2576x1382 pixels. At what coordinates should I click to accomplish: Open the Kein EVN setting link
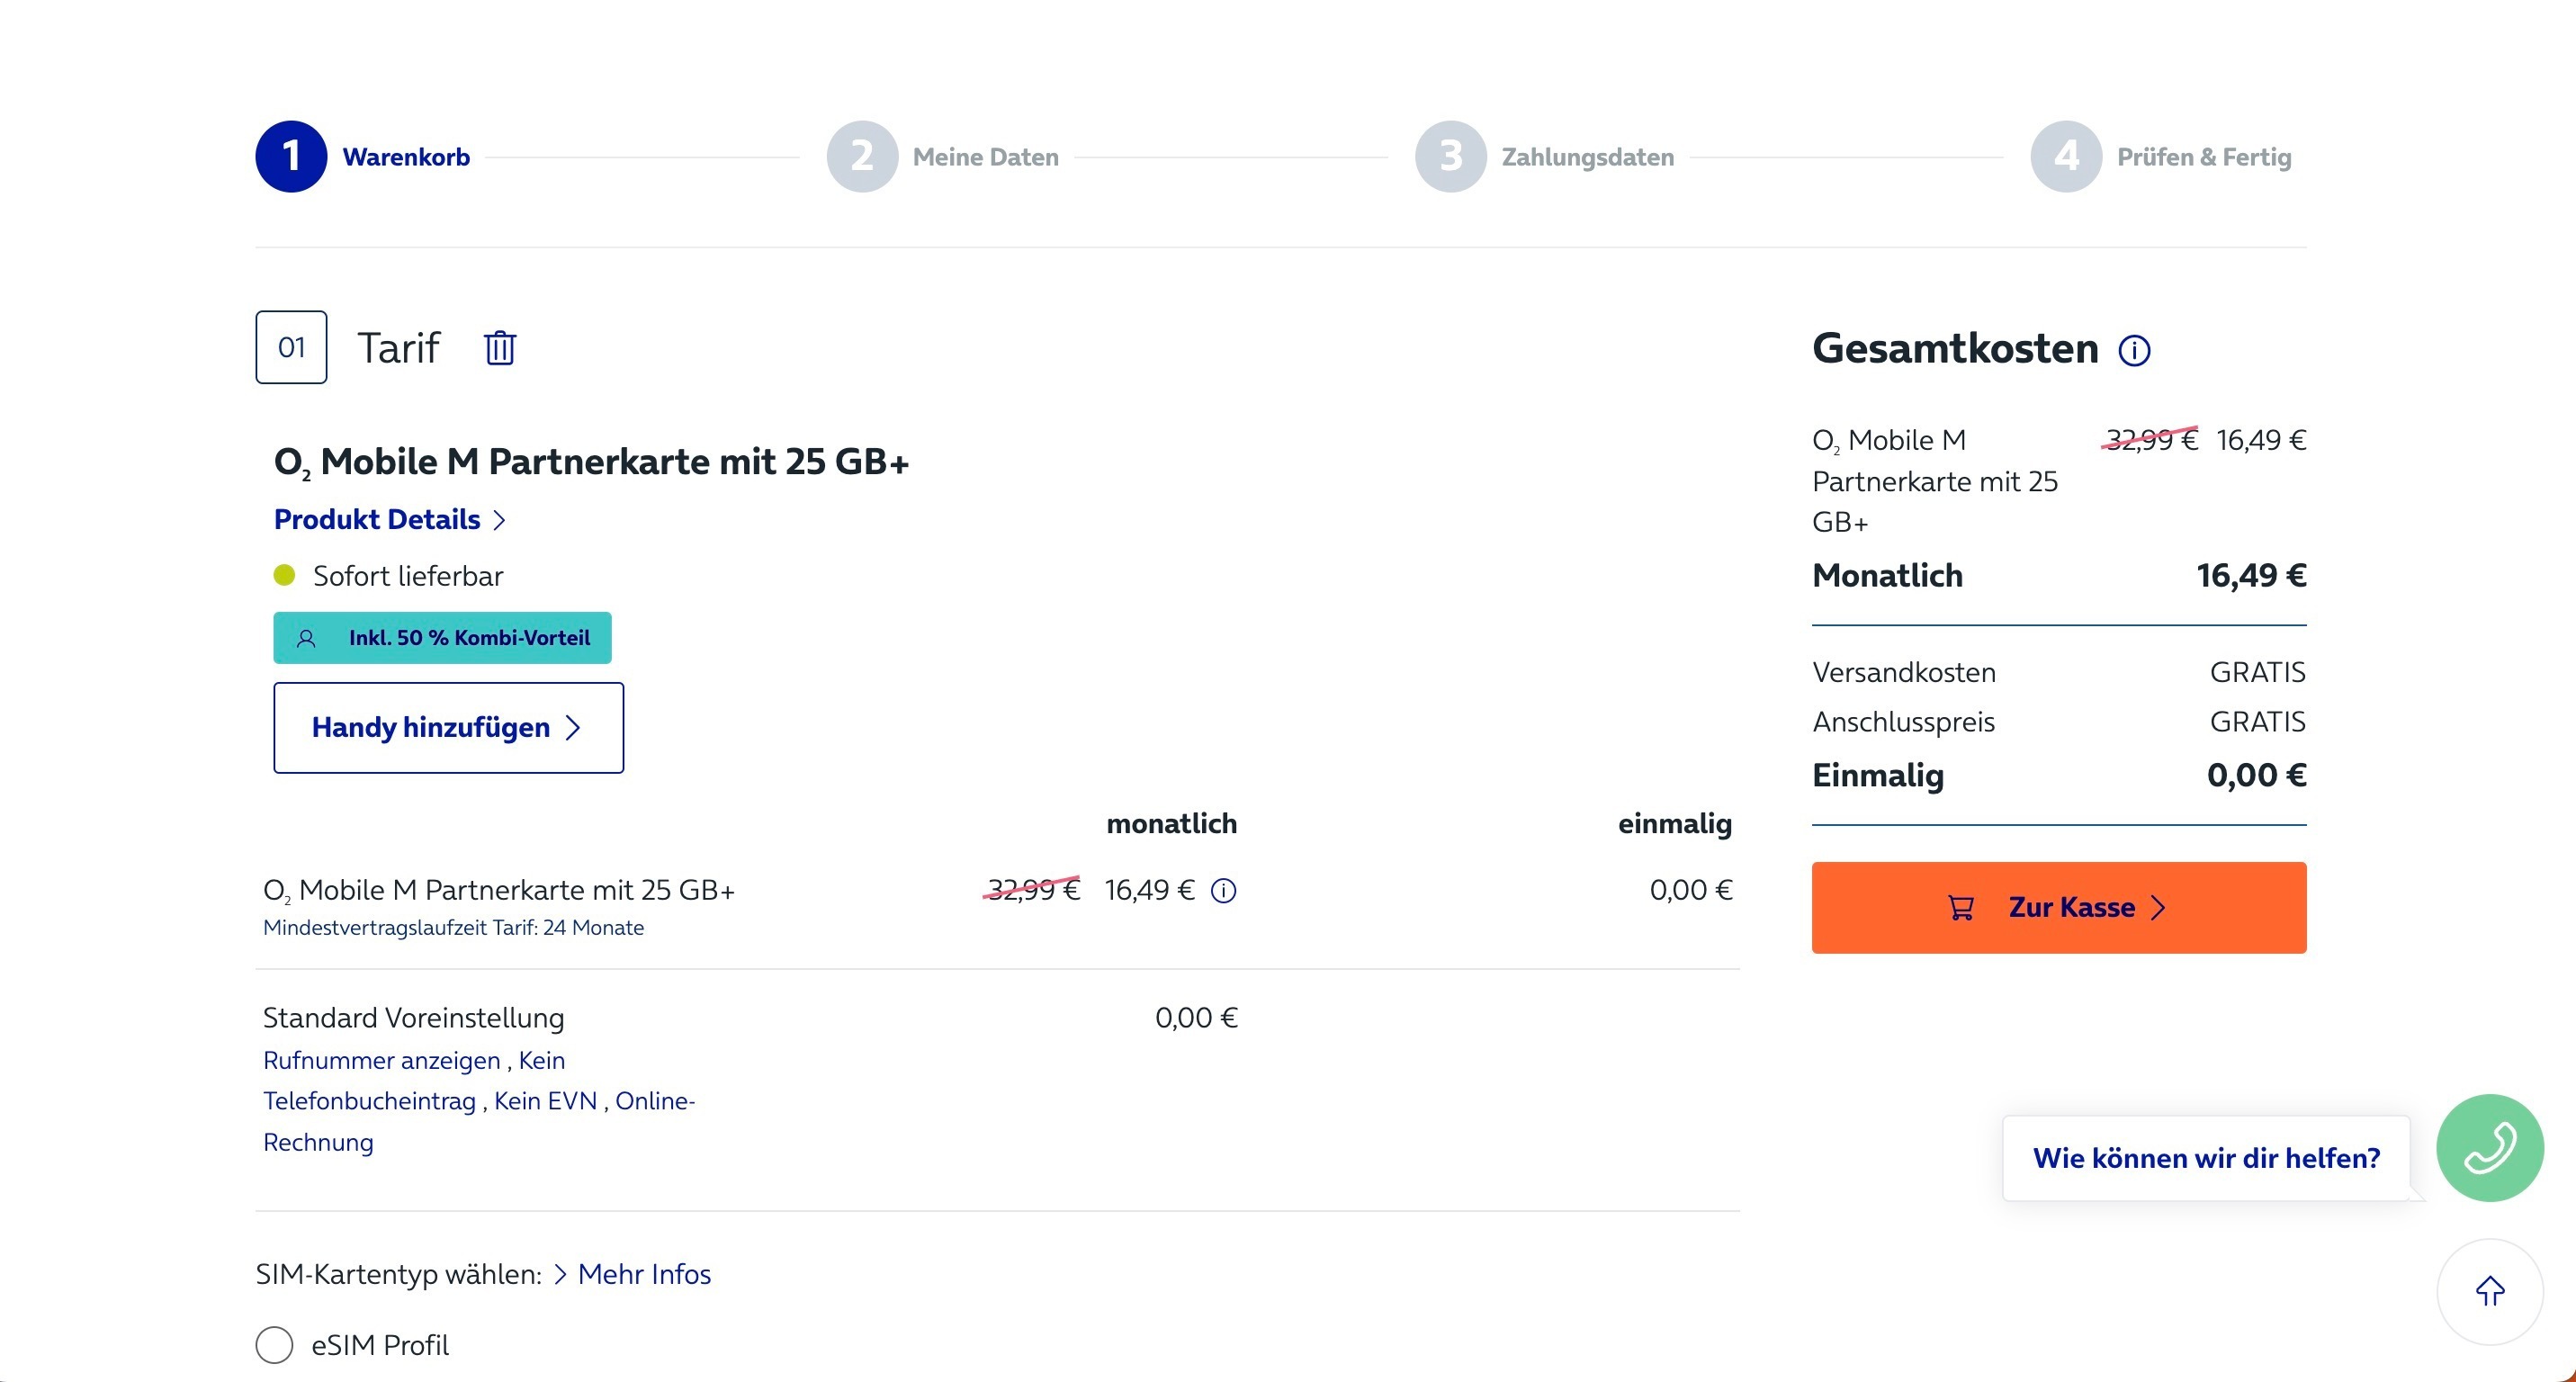tap(545, 1101)
